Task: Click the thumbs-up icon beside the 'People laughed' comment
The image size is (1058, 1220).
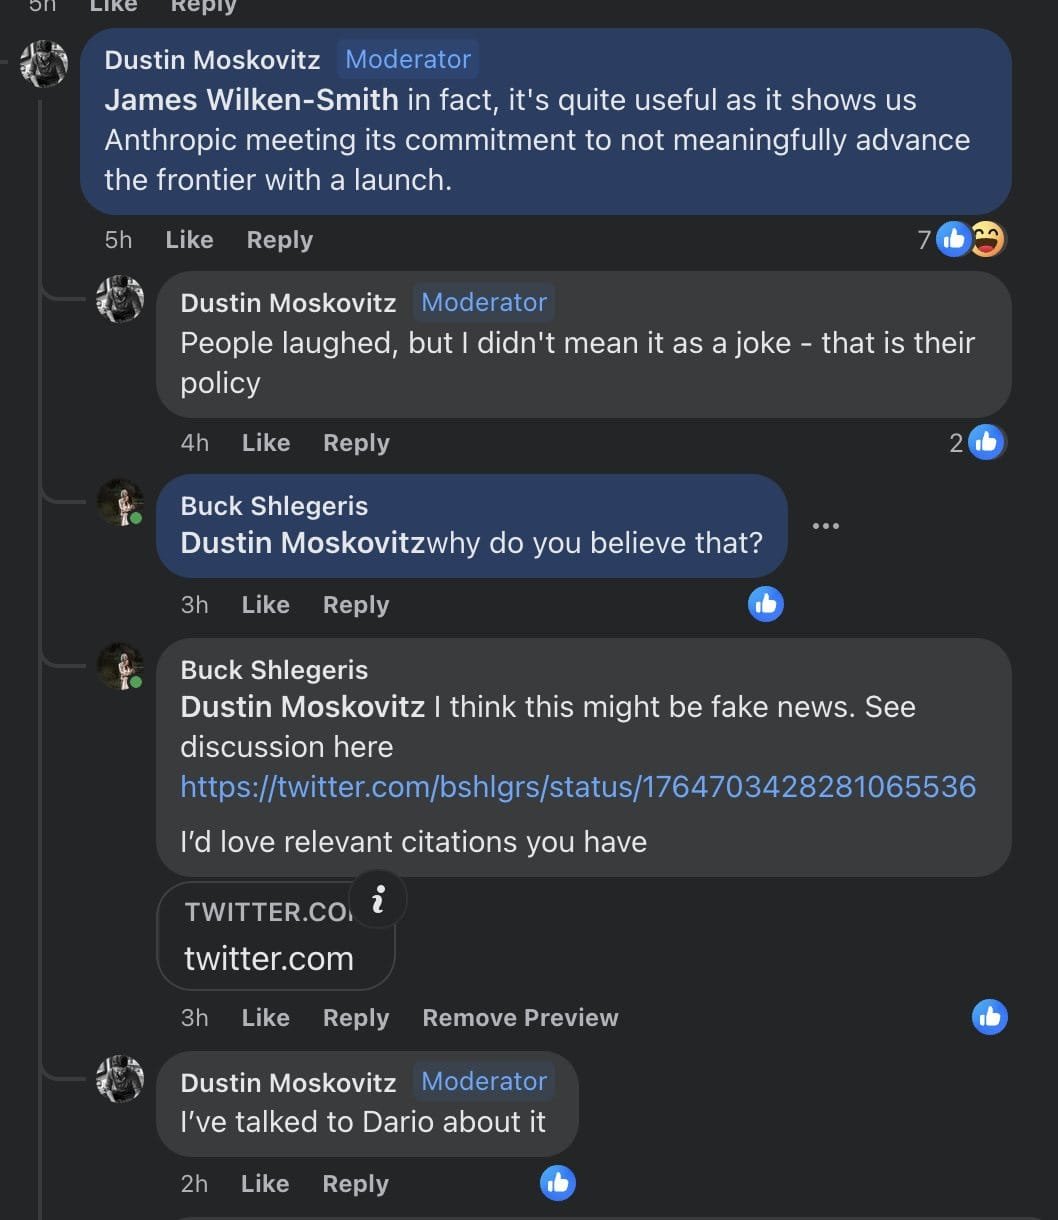Action: coord(986,442)
